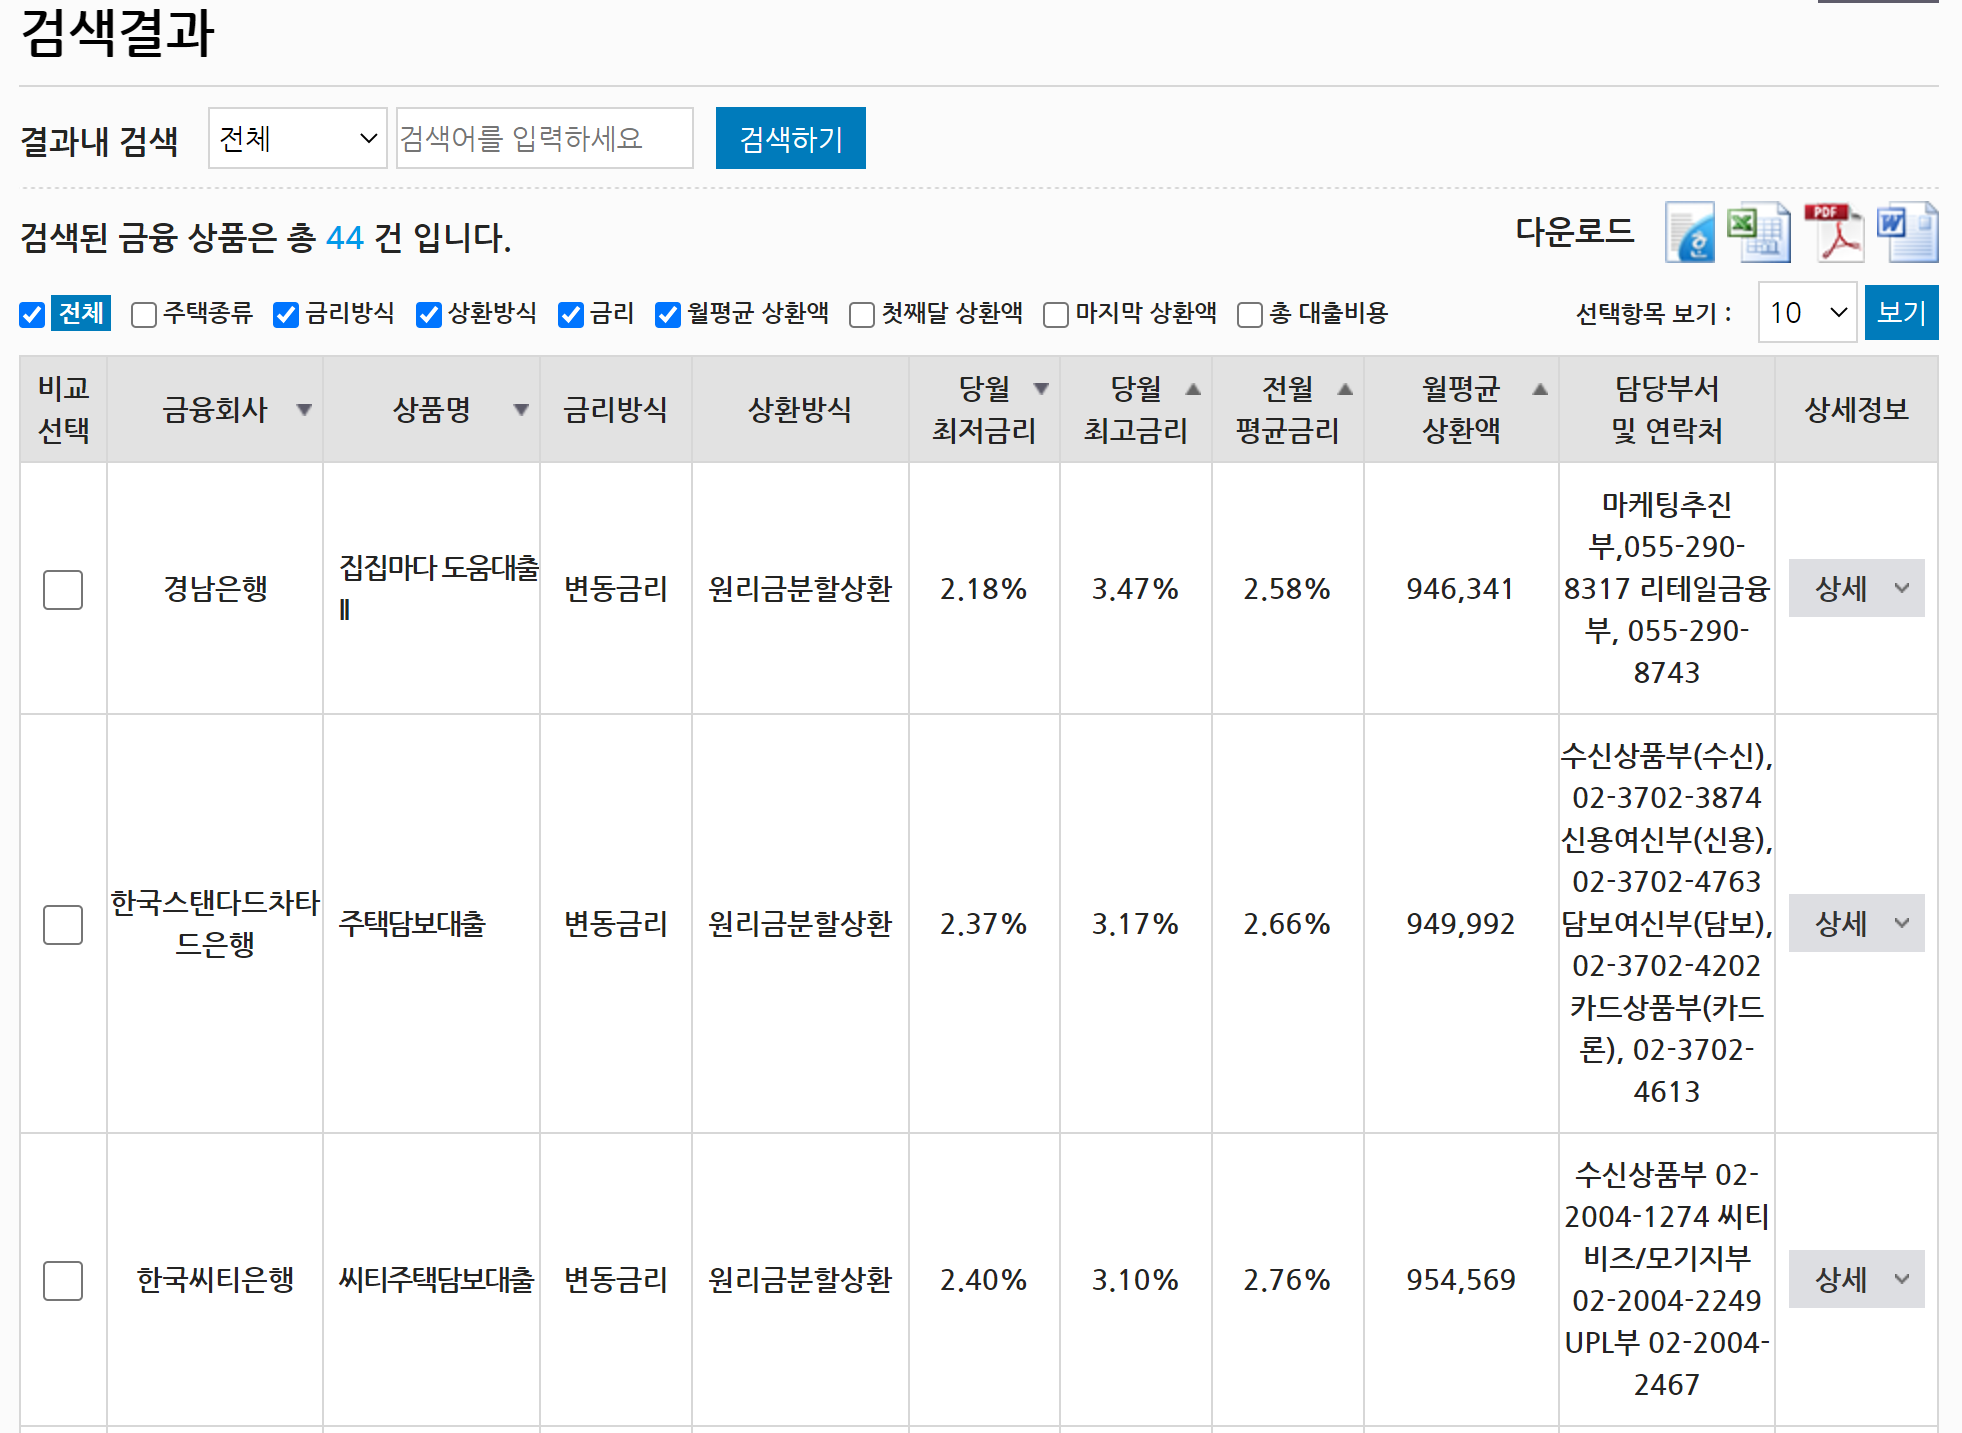The image size is (1962, 1433).
Task: Sort 월평균 상환액 ascending arrow
Action: pyautogui.click(x=1540, y=389)
